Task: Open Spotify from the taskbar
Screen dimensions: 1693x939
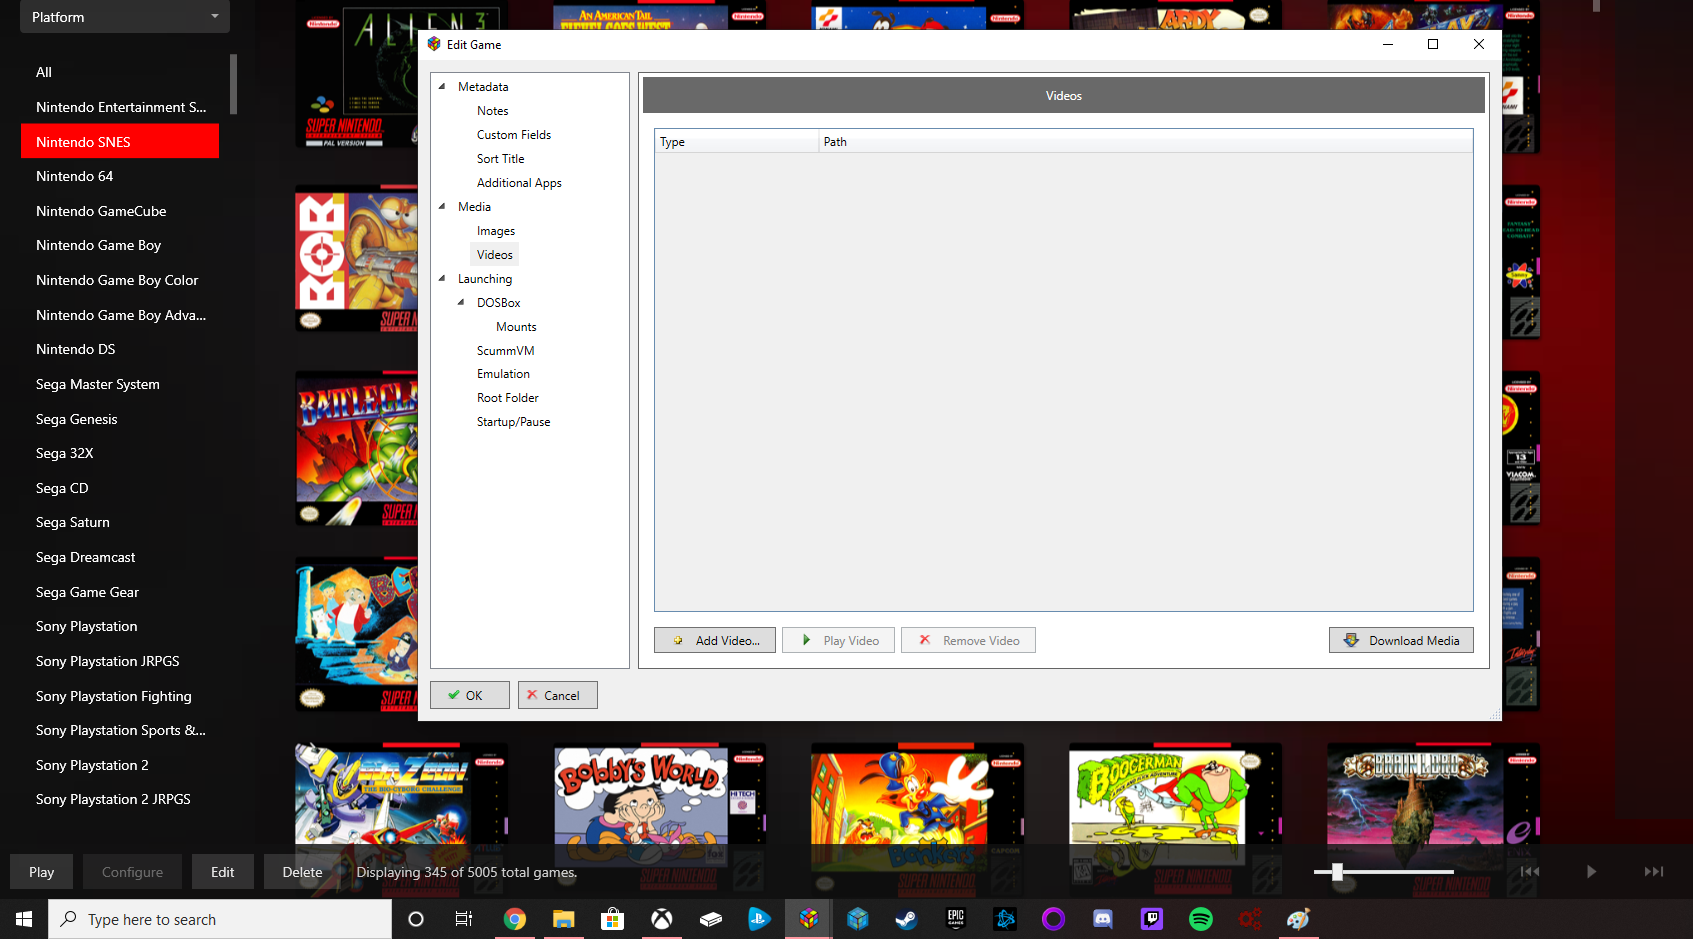Action: point(1201,919)
